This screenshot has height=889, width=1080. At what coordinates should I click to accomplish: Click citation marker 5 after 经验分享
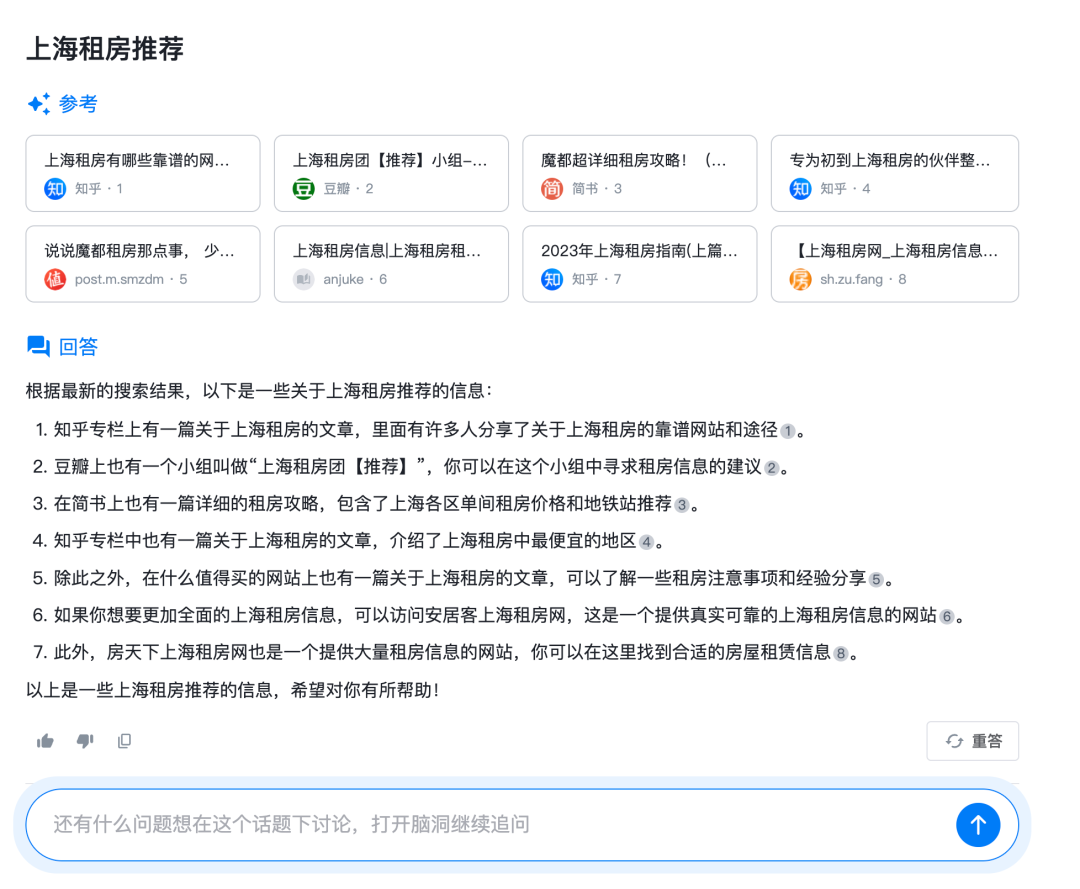coord(876,580)
